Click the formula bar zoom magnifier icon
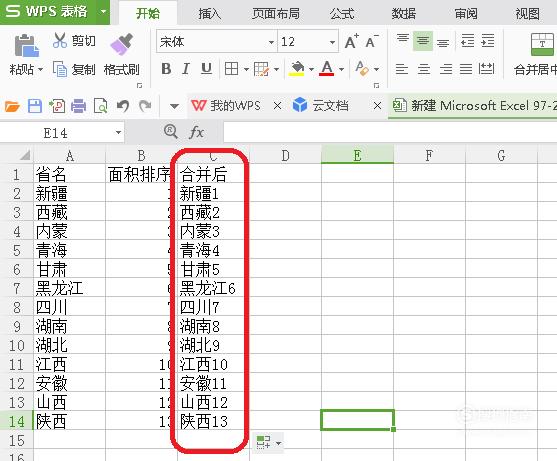The height and width of the screenshot is (461, 557). [x=171, y=131]
